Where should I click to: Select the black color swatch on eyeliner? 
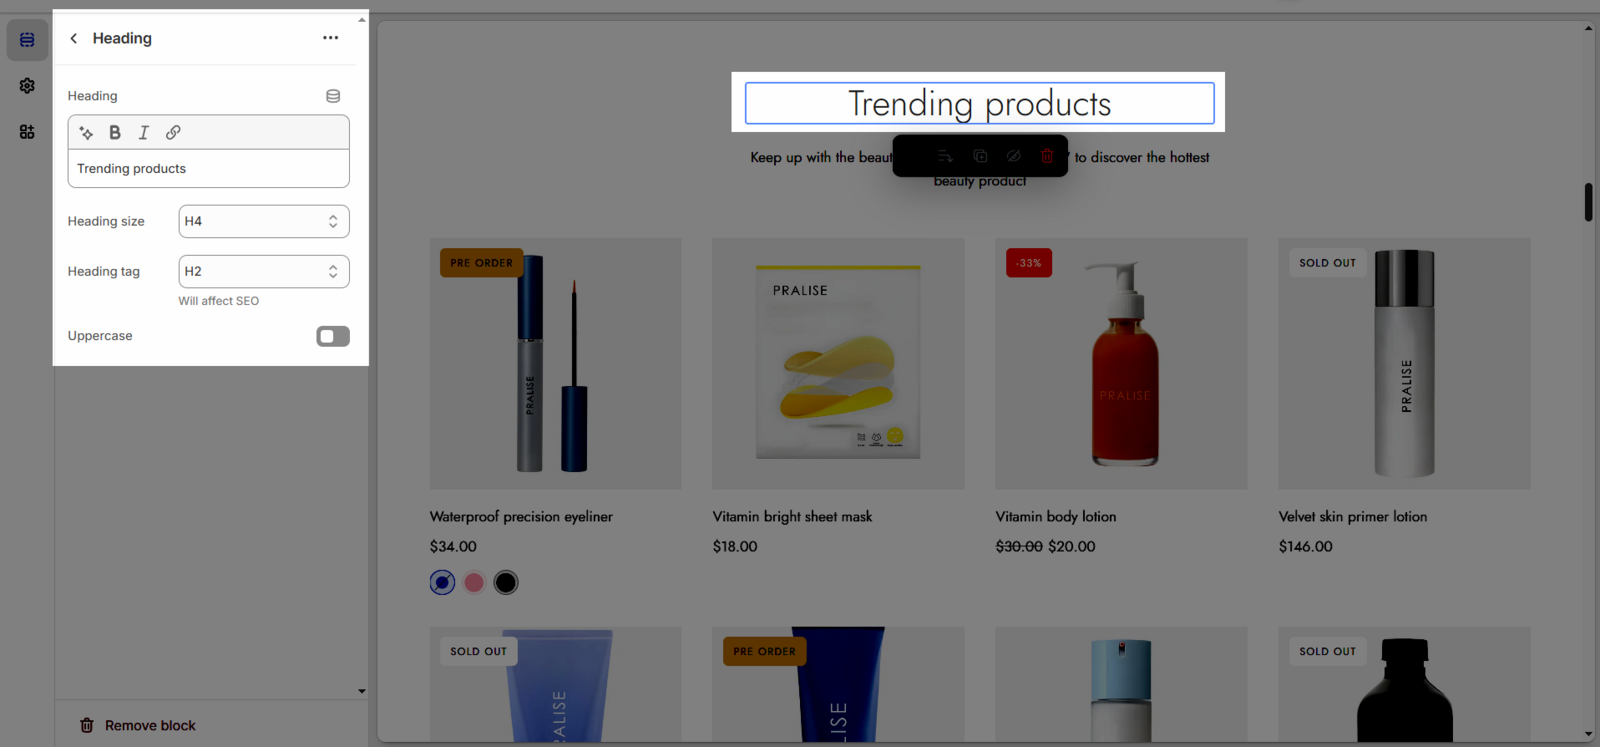(x=506, y=582)
